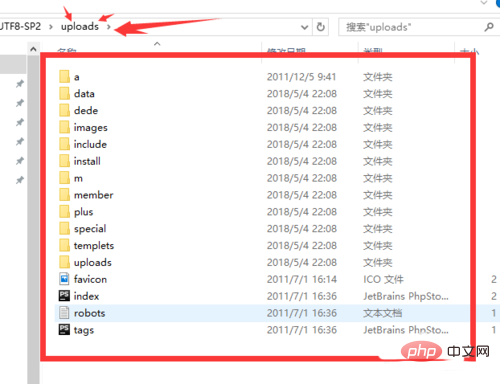Image resolution: width=500 pixels, height=384 pixels.
Task: Open the data folder icon
Action: 64,93
